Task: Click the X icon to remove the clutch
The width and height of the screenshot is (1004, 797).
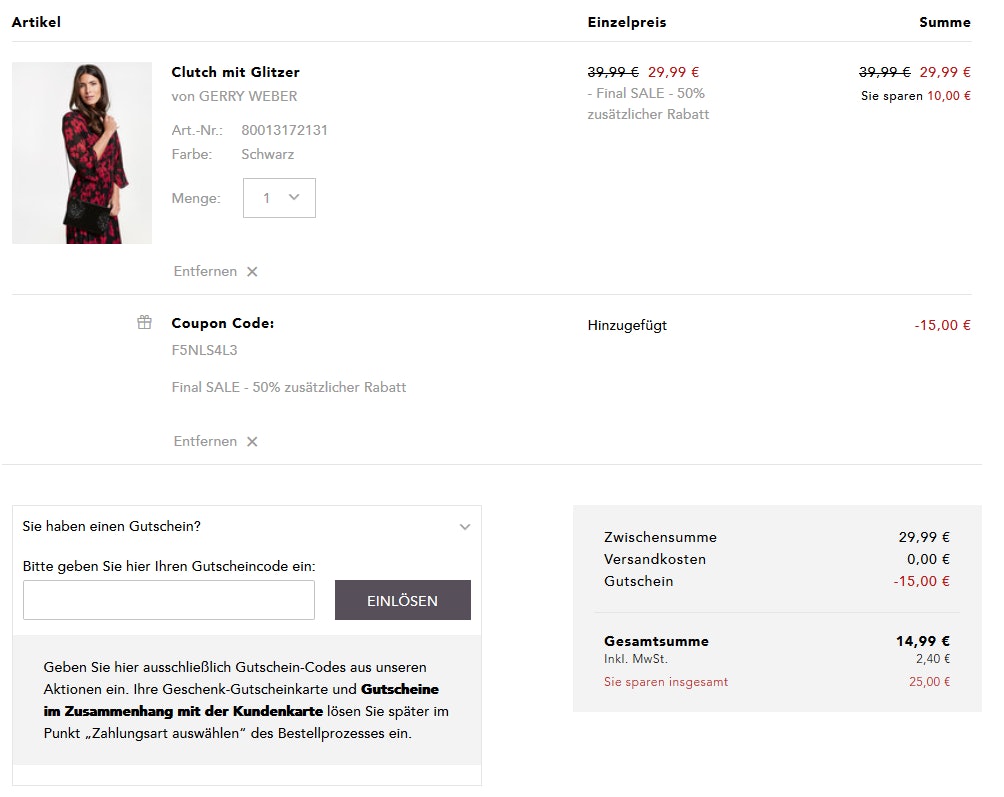Action: pyautogui.click(x=252, y=272)
